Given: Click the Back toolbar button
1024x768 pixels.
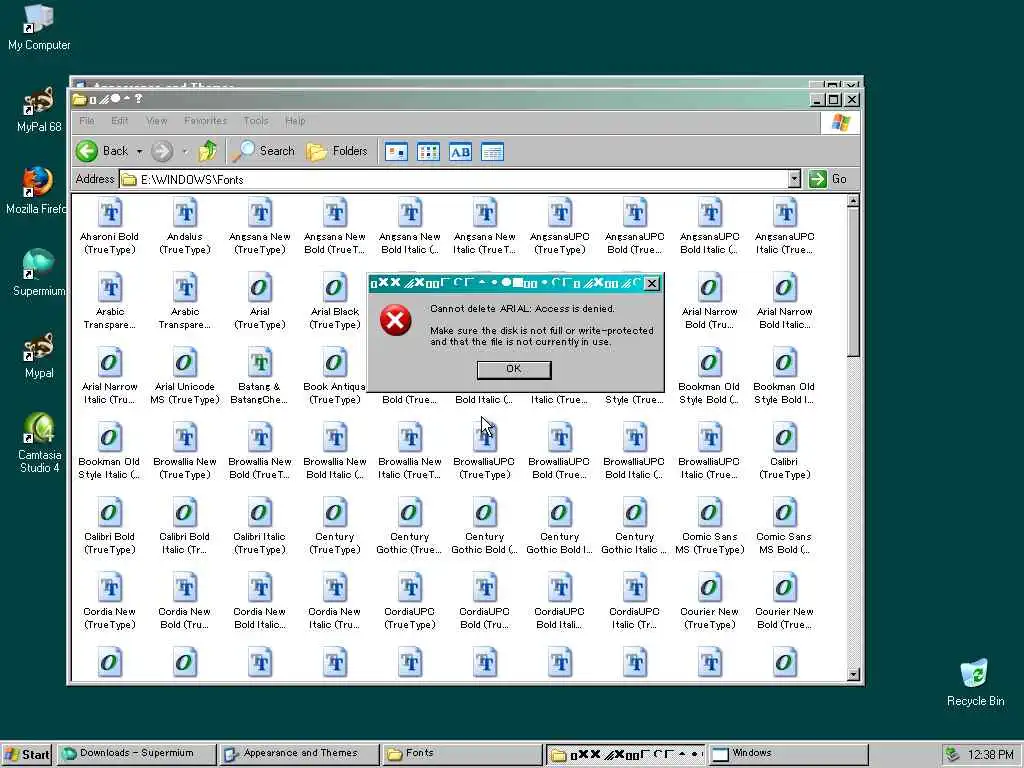Looking at the screenshot, I should [102, 151].
